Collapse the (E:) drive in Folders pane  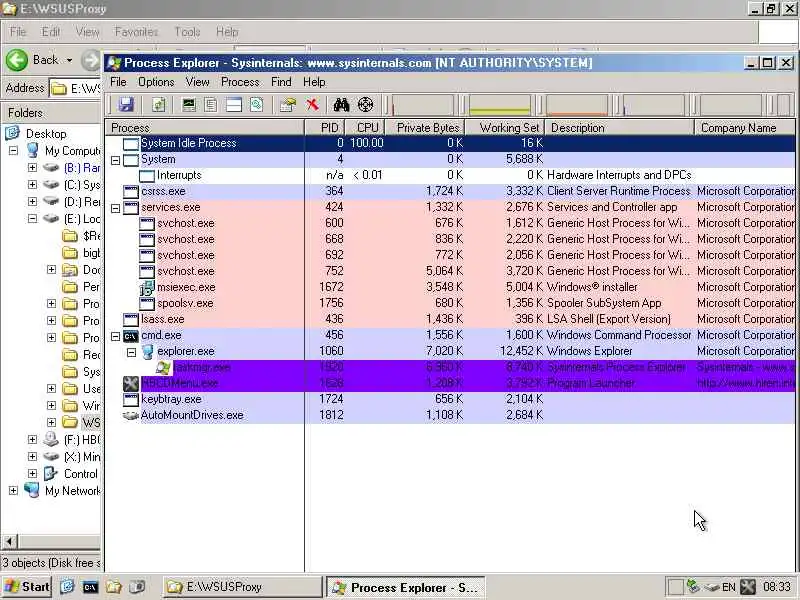coord(33,218)
